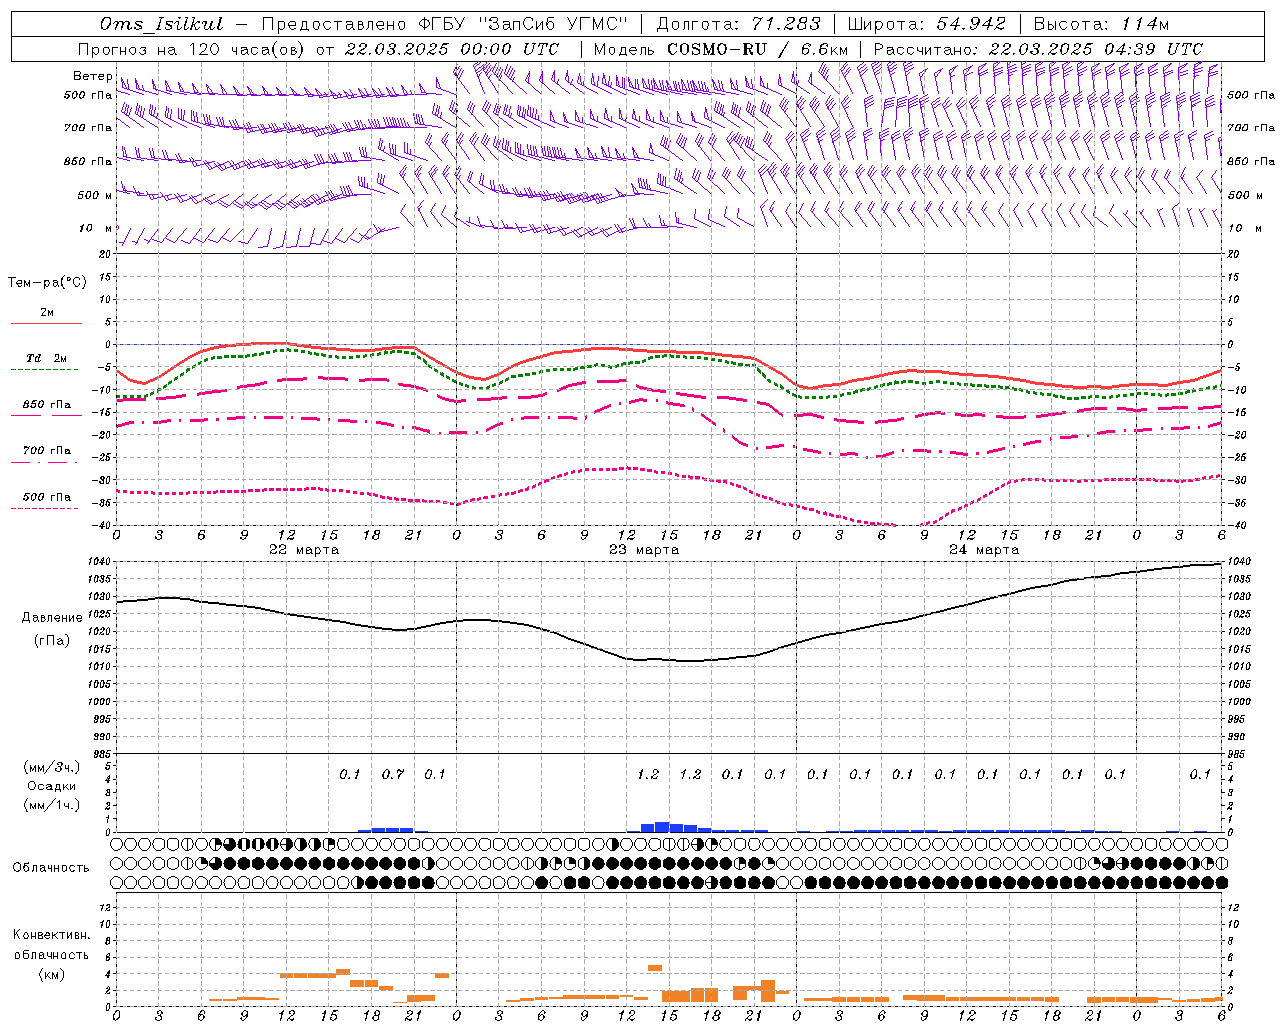Click the Oms_Isilkul station title
The image size is (1280, 1024).
click(x=161, y=24)
